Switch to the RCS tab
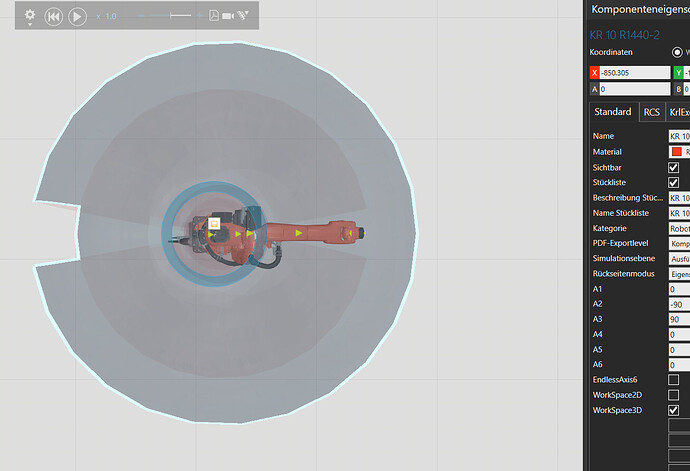The image size is (690, 471). (651, 113)
